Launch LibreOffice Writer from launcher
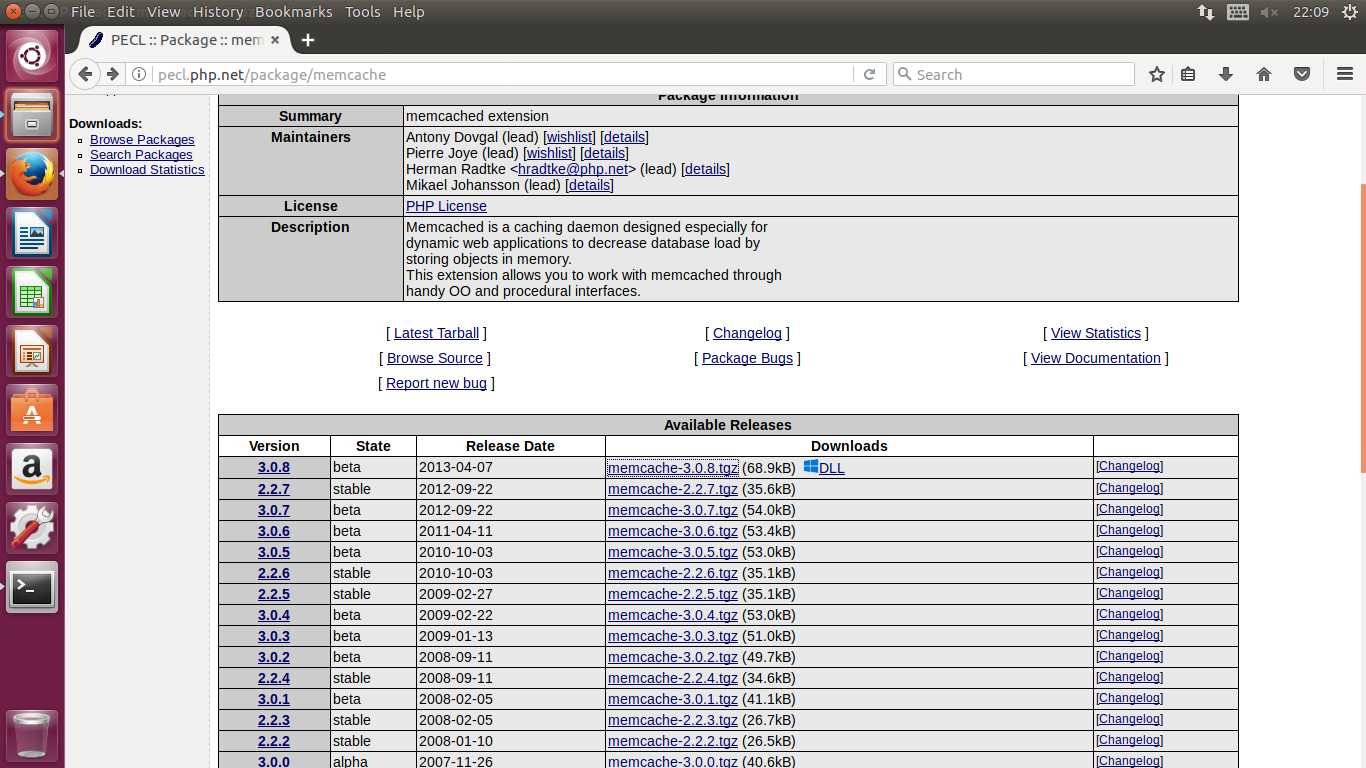Image resolution: width=1366 pixels, height=768 pixels. pyautogui.click(x=32, y=234)
